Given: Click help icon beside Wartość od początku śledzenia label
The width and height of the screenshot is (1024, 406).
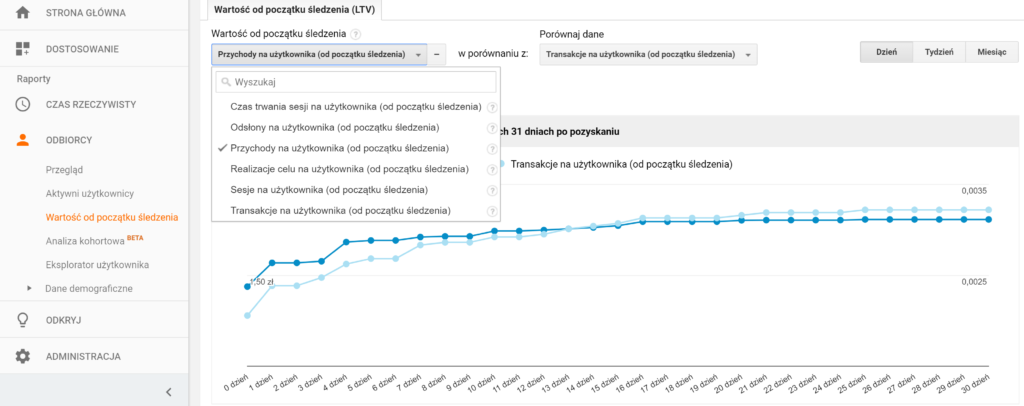Looking at the screenshot, I should click(x=355, y=35).
